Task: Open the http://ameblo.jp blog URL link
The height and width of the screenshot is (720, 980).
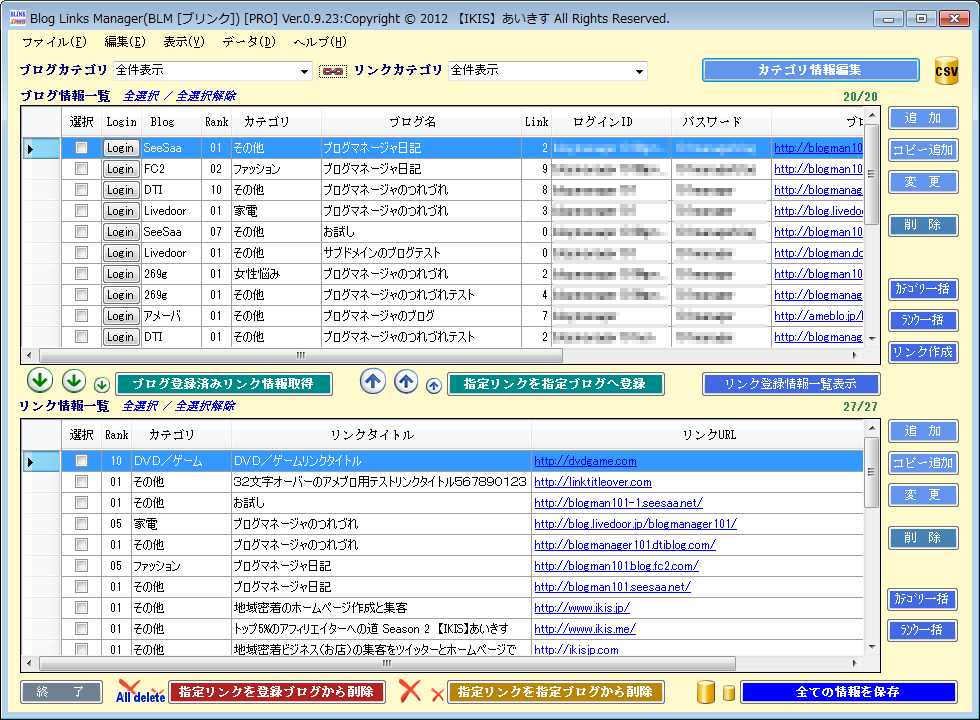Action: (819, 316)
